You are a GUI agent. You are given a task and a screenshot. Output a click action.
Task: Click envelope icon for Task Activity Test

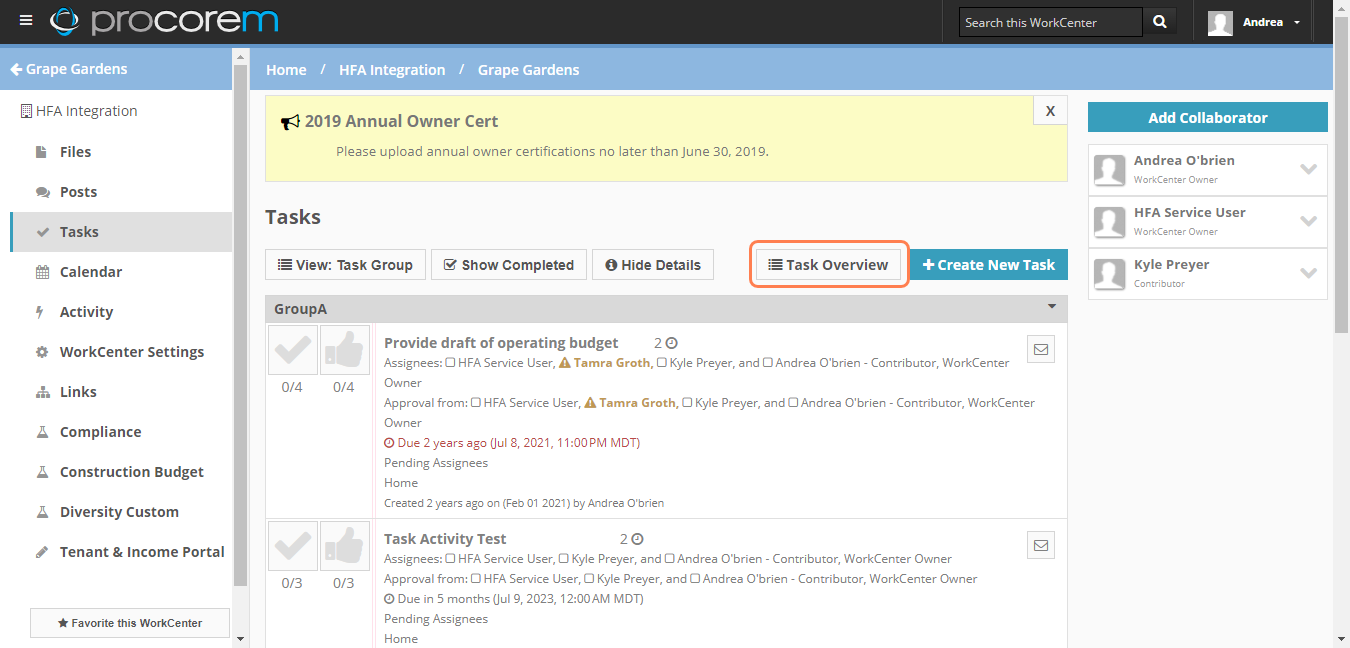1041,545
